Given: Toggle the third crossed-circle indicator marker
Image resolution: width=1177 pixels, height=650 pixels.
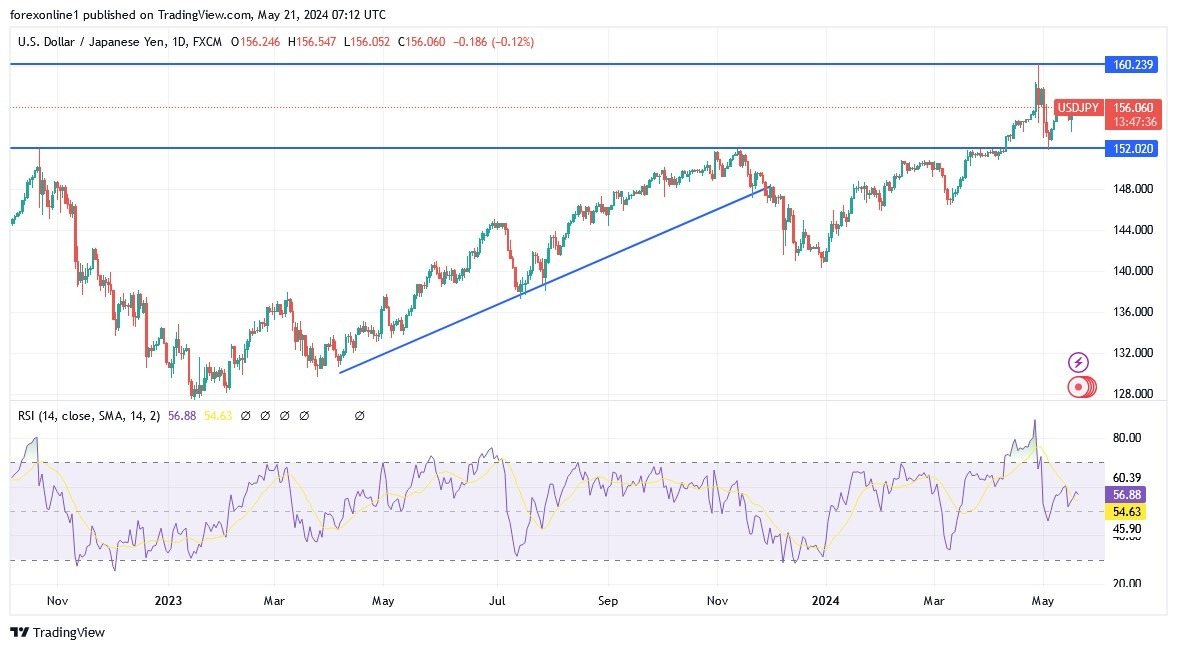Looking at the screenshot, I should pyautogui.click(x=285, y=415).
